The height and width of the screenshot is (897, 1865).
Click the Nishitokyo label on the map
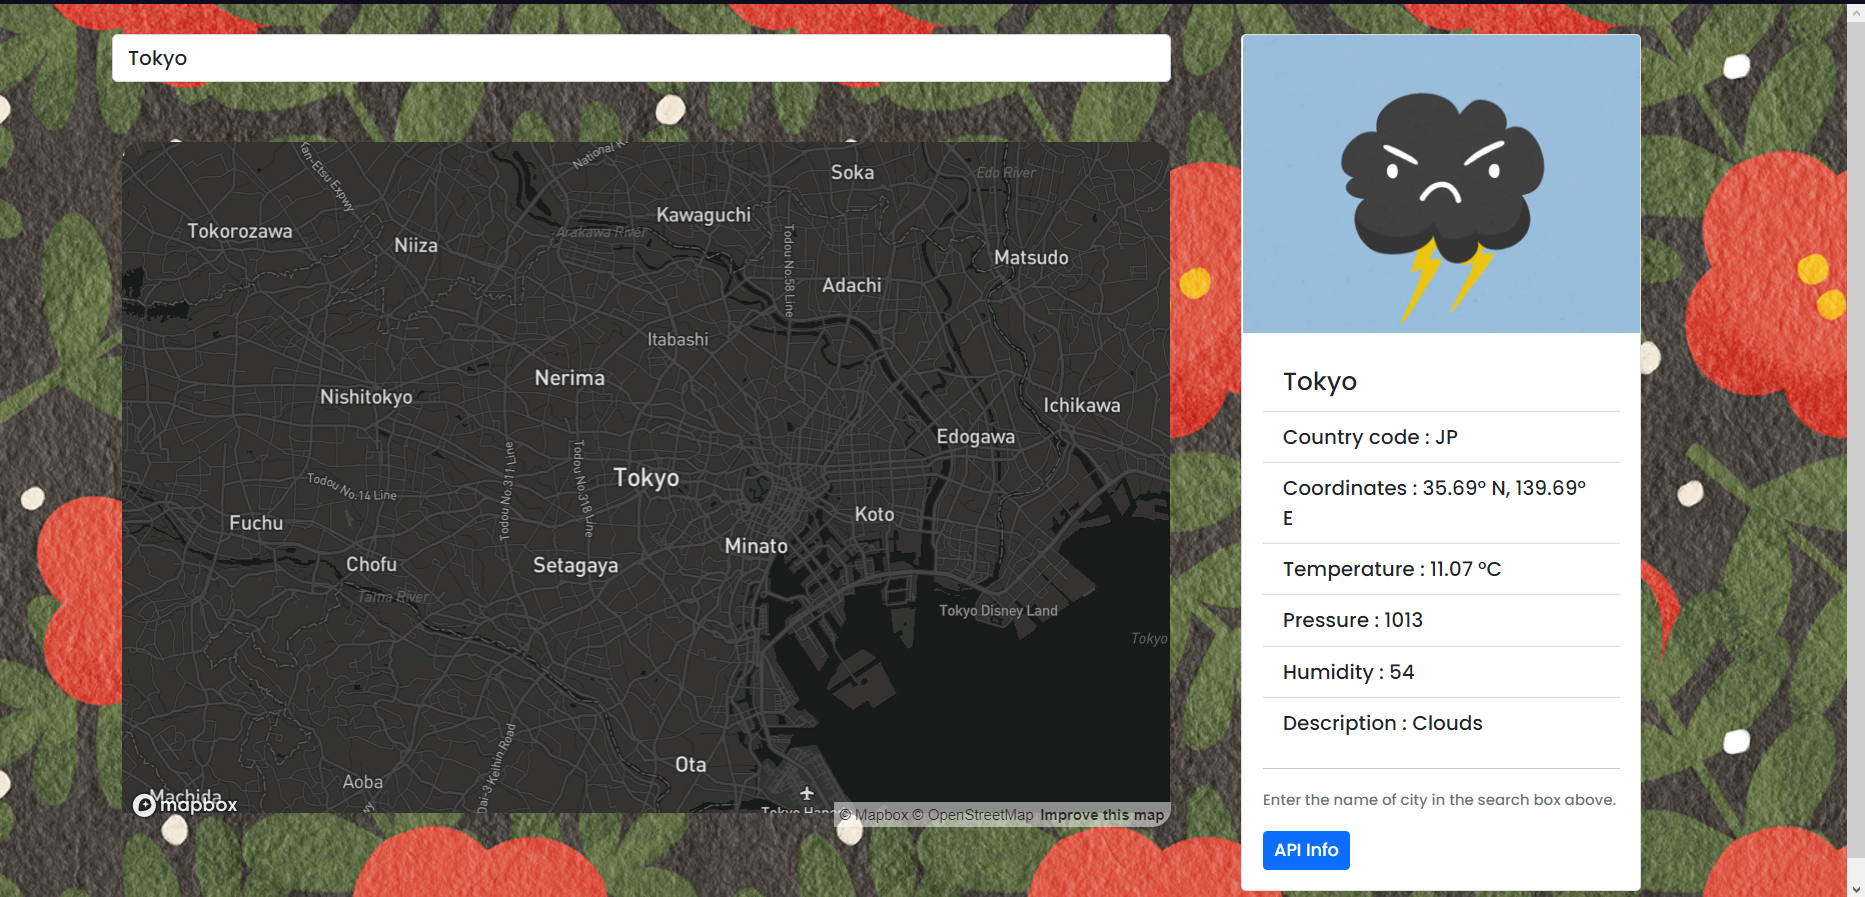366,397
